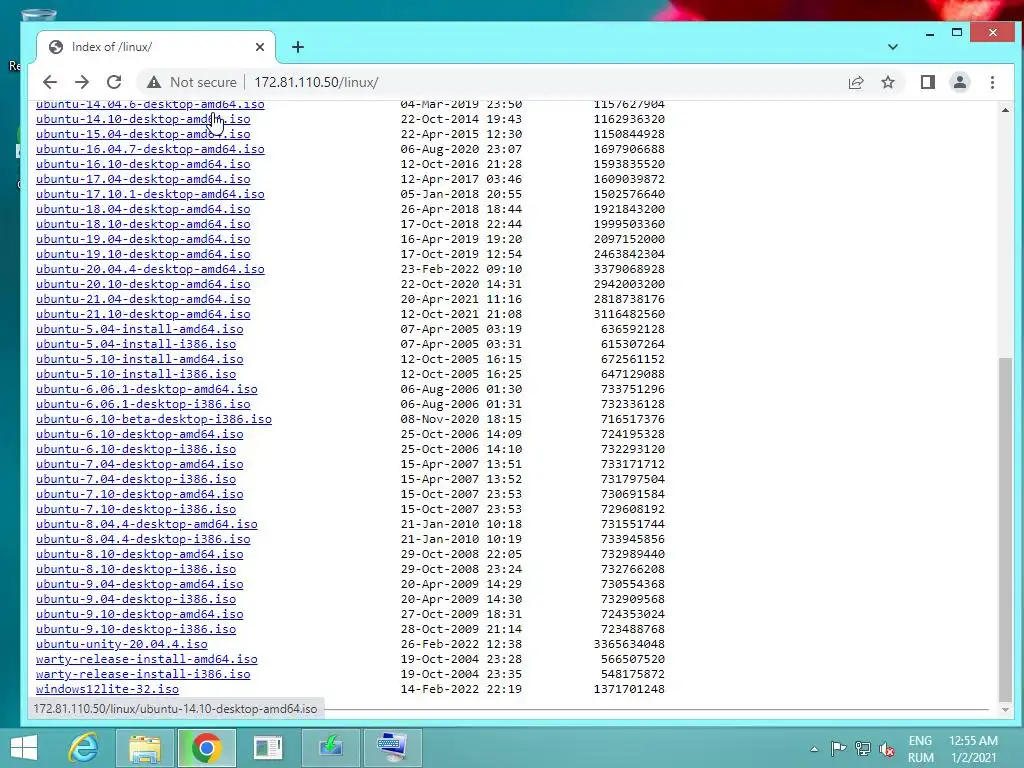Open a new tab with plus button
1024x768 pixels.
298,47
